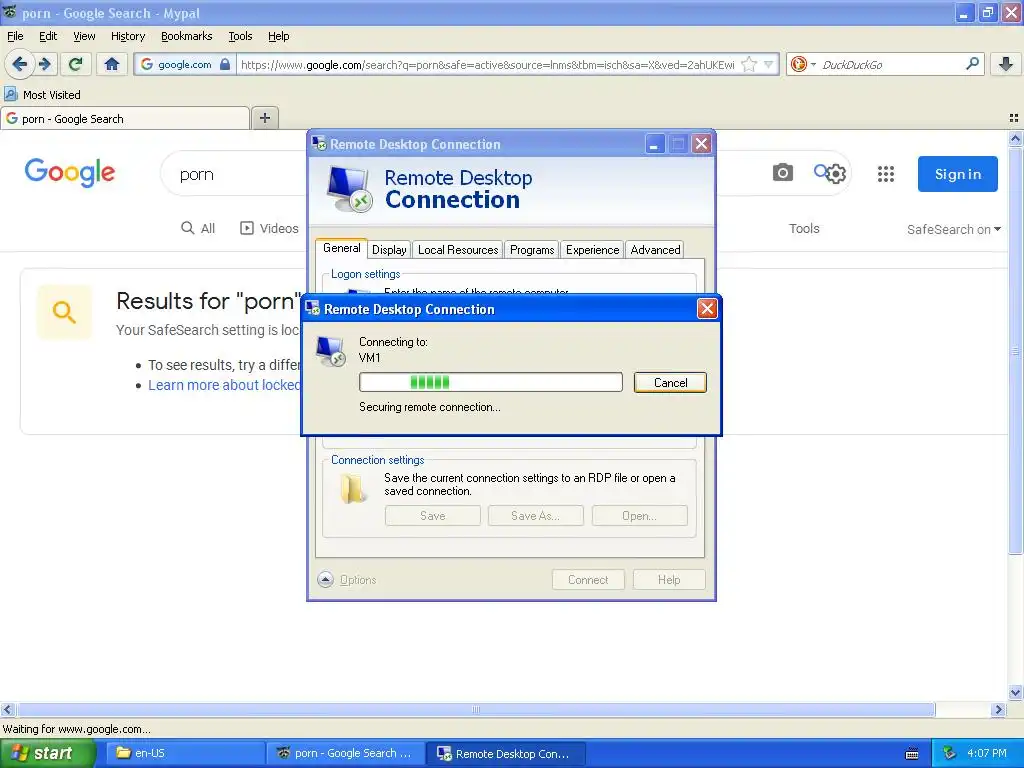Expand the SafeSearch on dropdown
This screenshot has width=1024, height=768.
click(953, 229)
